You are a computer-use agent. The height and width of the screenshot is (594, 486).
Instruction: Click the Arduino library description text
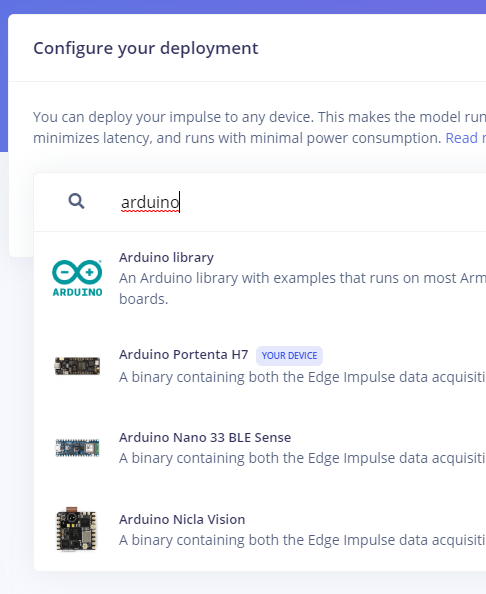click(302, 289)
